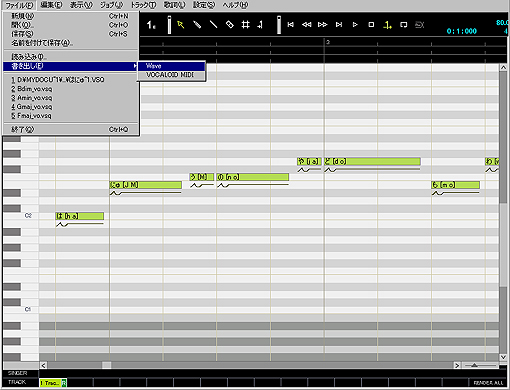Viewport: 510px width, 390px height.
Task: Select the note 'do' in piano roll
Action: click(372, 162)
